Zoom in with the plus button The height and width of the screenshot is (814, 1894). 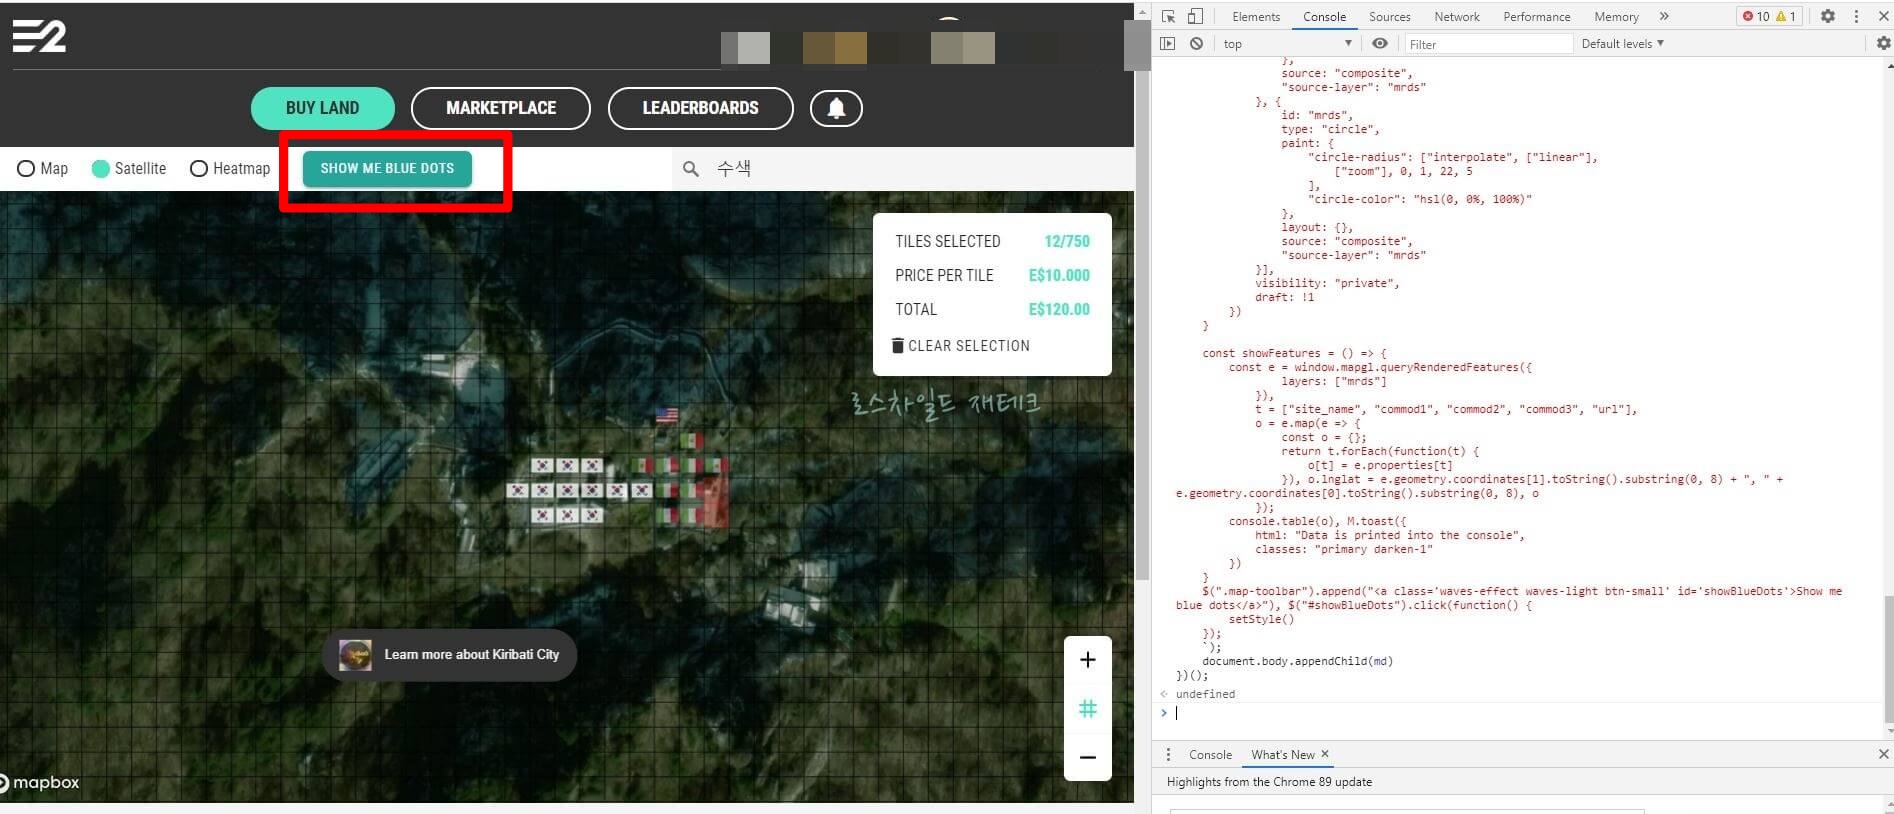(x=1088, y=660)
